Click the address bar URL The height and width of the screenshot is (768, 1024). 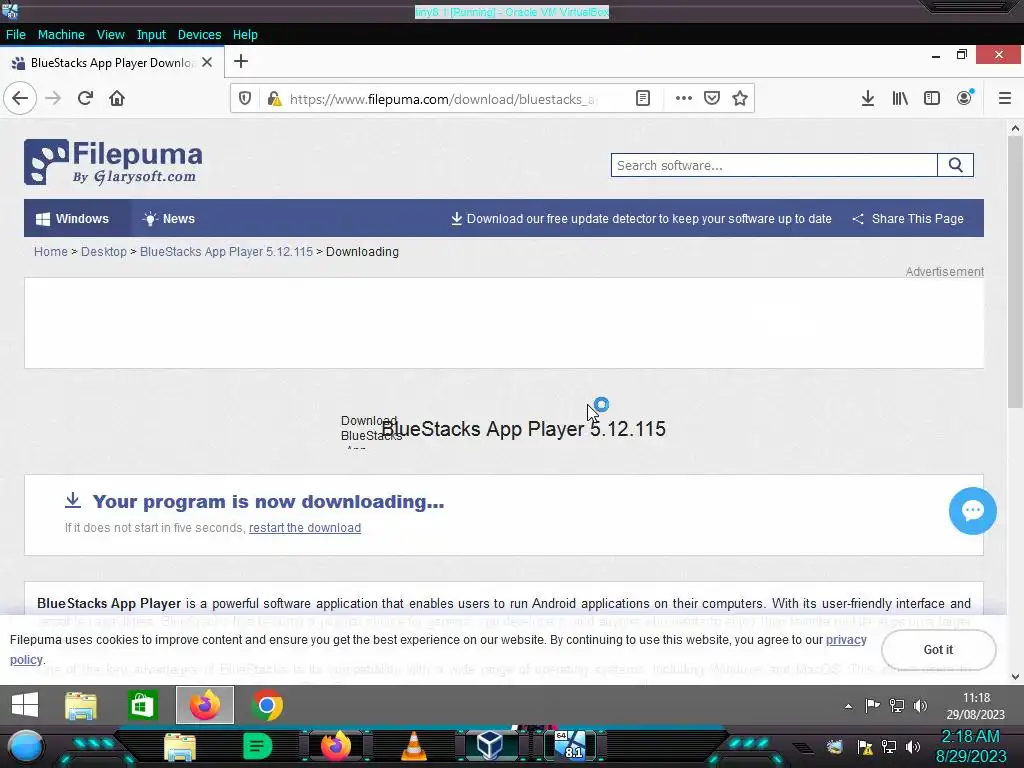click(x=443, y=99)
